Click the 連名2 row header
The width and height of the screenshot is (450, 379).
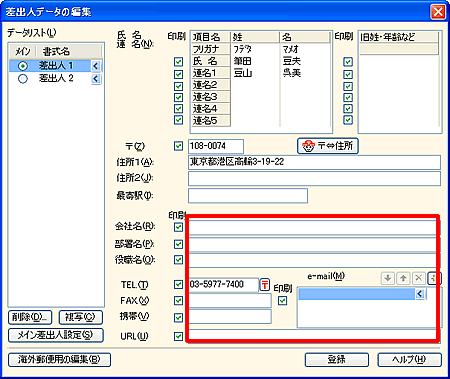tap(211, 85)
